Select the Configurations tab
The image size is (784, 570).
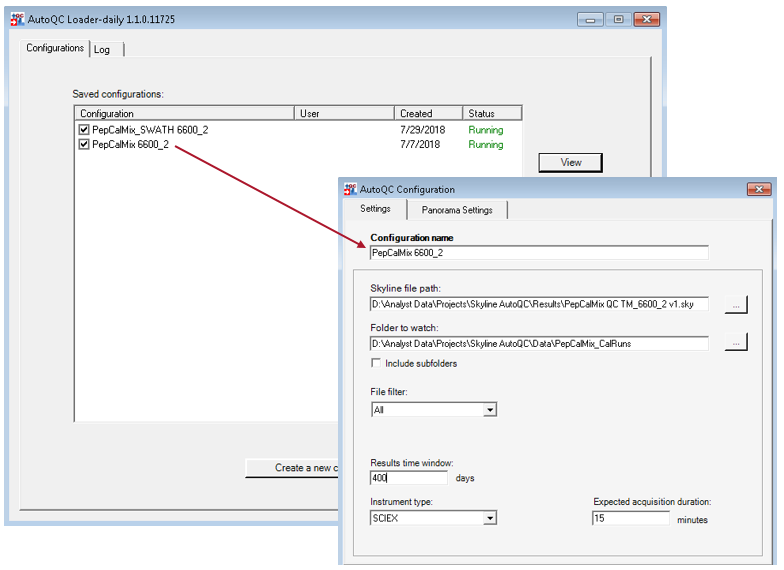coord(55,48)
